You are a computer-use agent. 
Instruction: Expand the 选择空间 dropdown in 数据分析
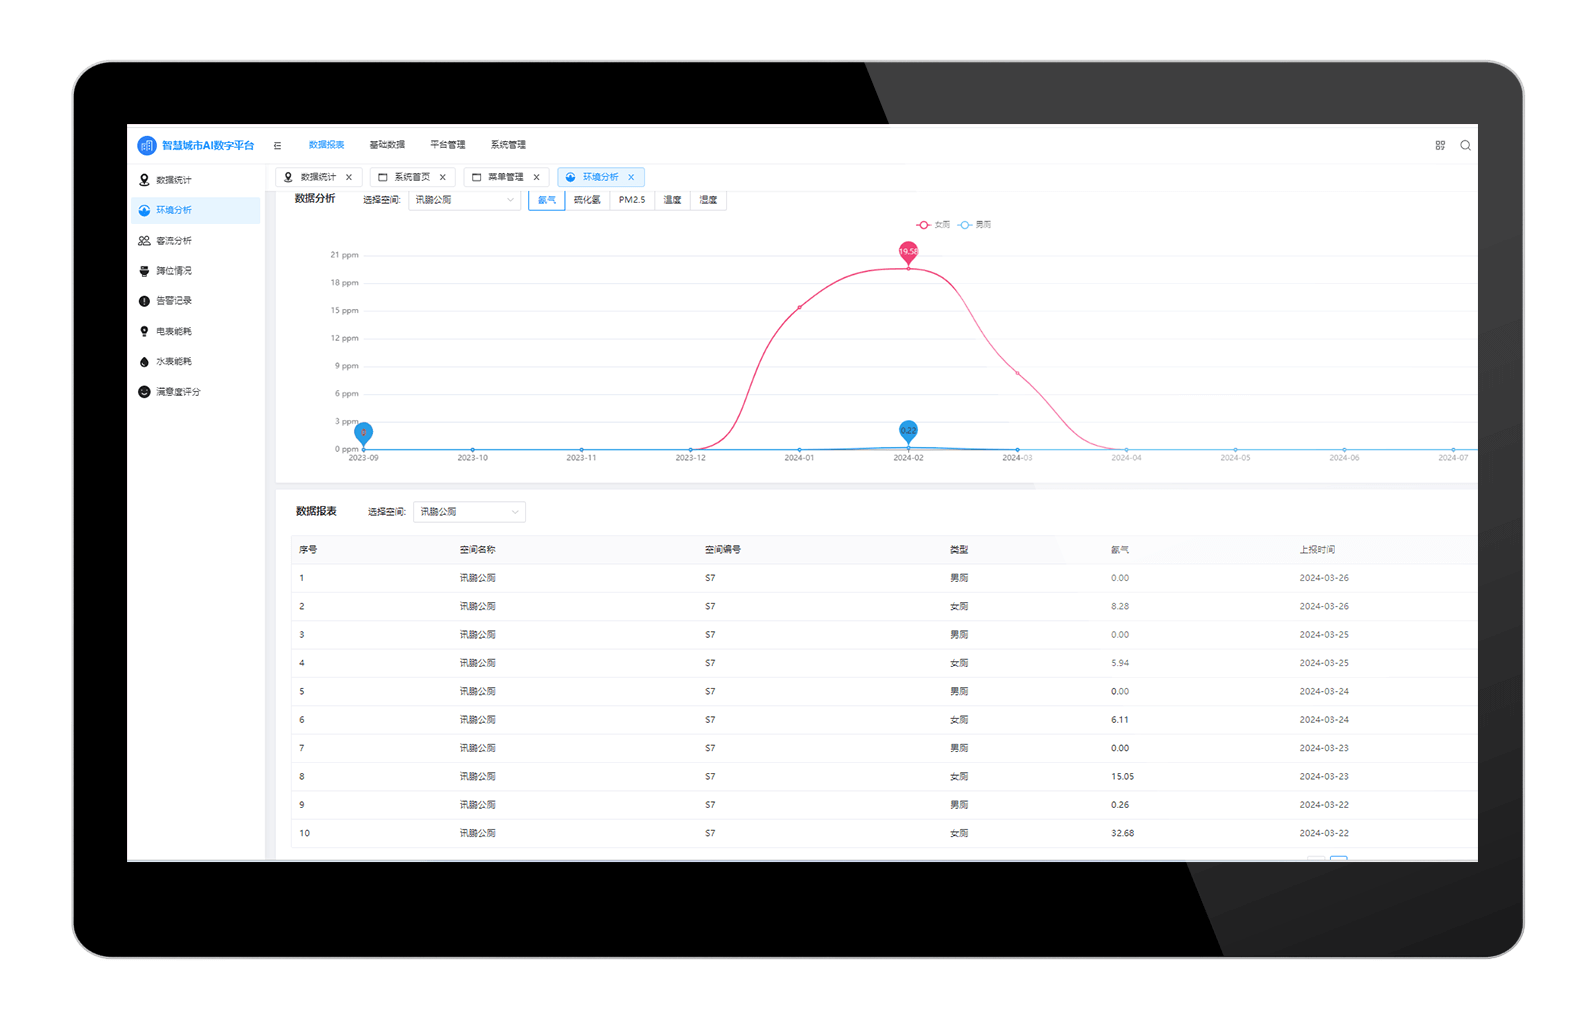coord(465,200)
